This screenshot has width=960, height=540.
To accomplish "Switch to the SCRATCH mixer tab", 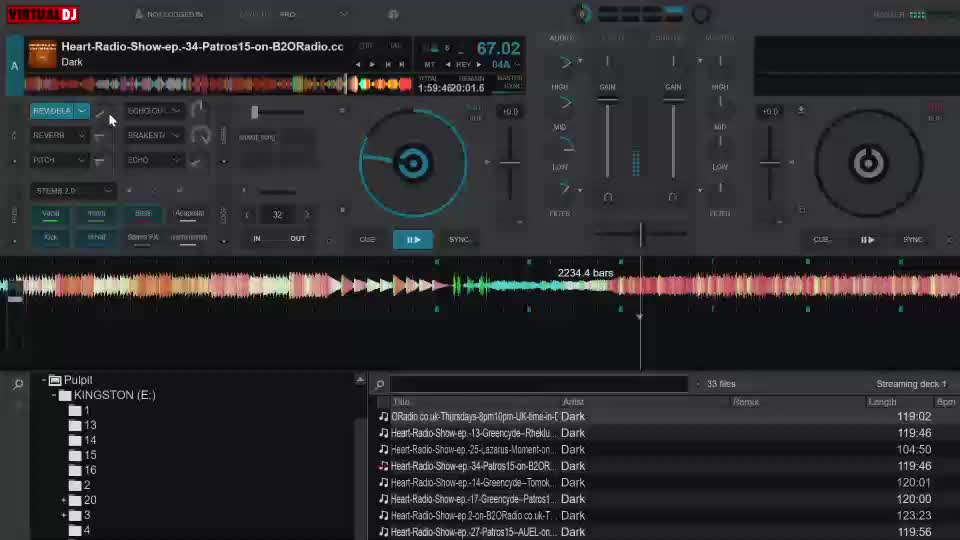I will pos(667,38).
